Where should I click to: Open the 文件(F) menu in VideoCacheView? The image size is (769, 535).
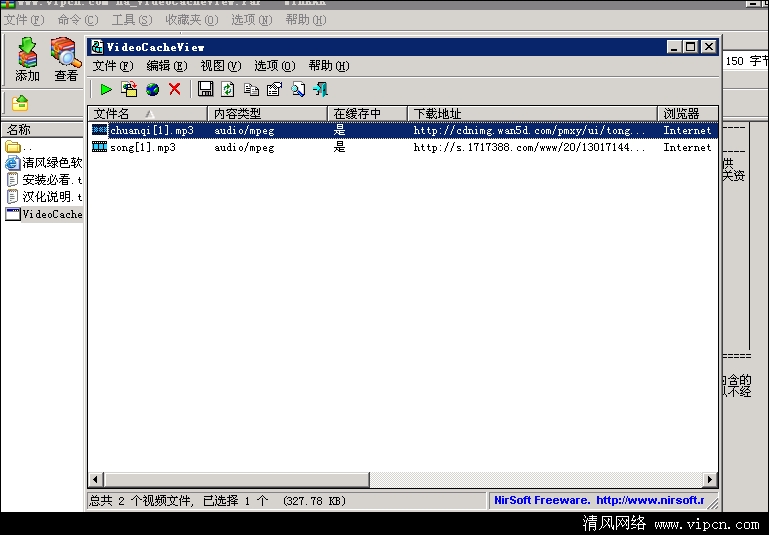tap(112, 66)
